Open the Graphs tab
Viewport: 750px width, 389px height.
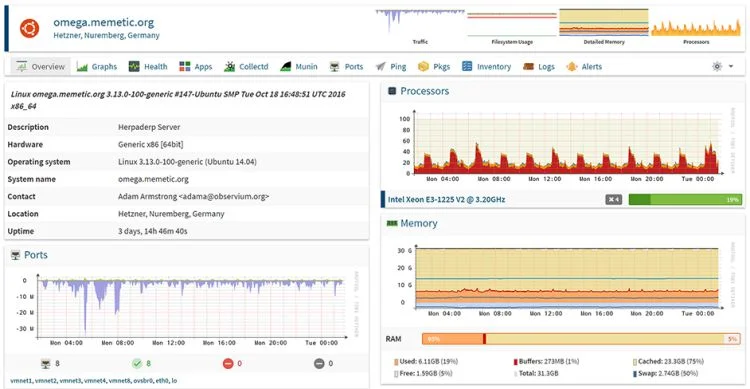tap(97, 67)
